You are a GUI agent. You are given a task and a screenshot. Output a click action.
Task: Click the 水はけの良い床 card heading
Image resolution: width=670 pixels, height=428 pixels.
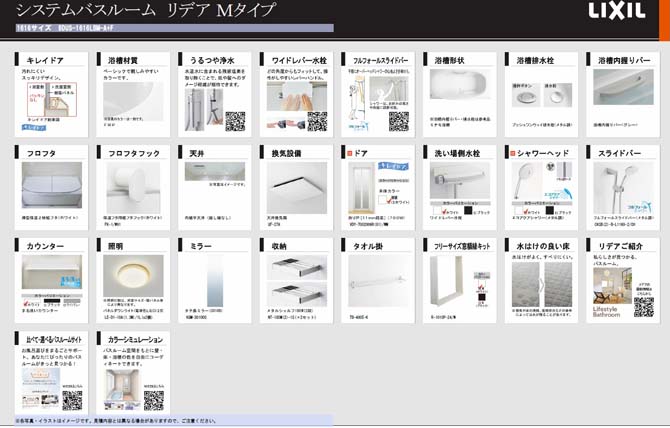(x=543, y=246)
